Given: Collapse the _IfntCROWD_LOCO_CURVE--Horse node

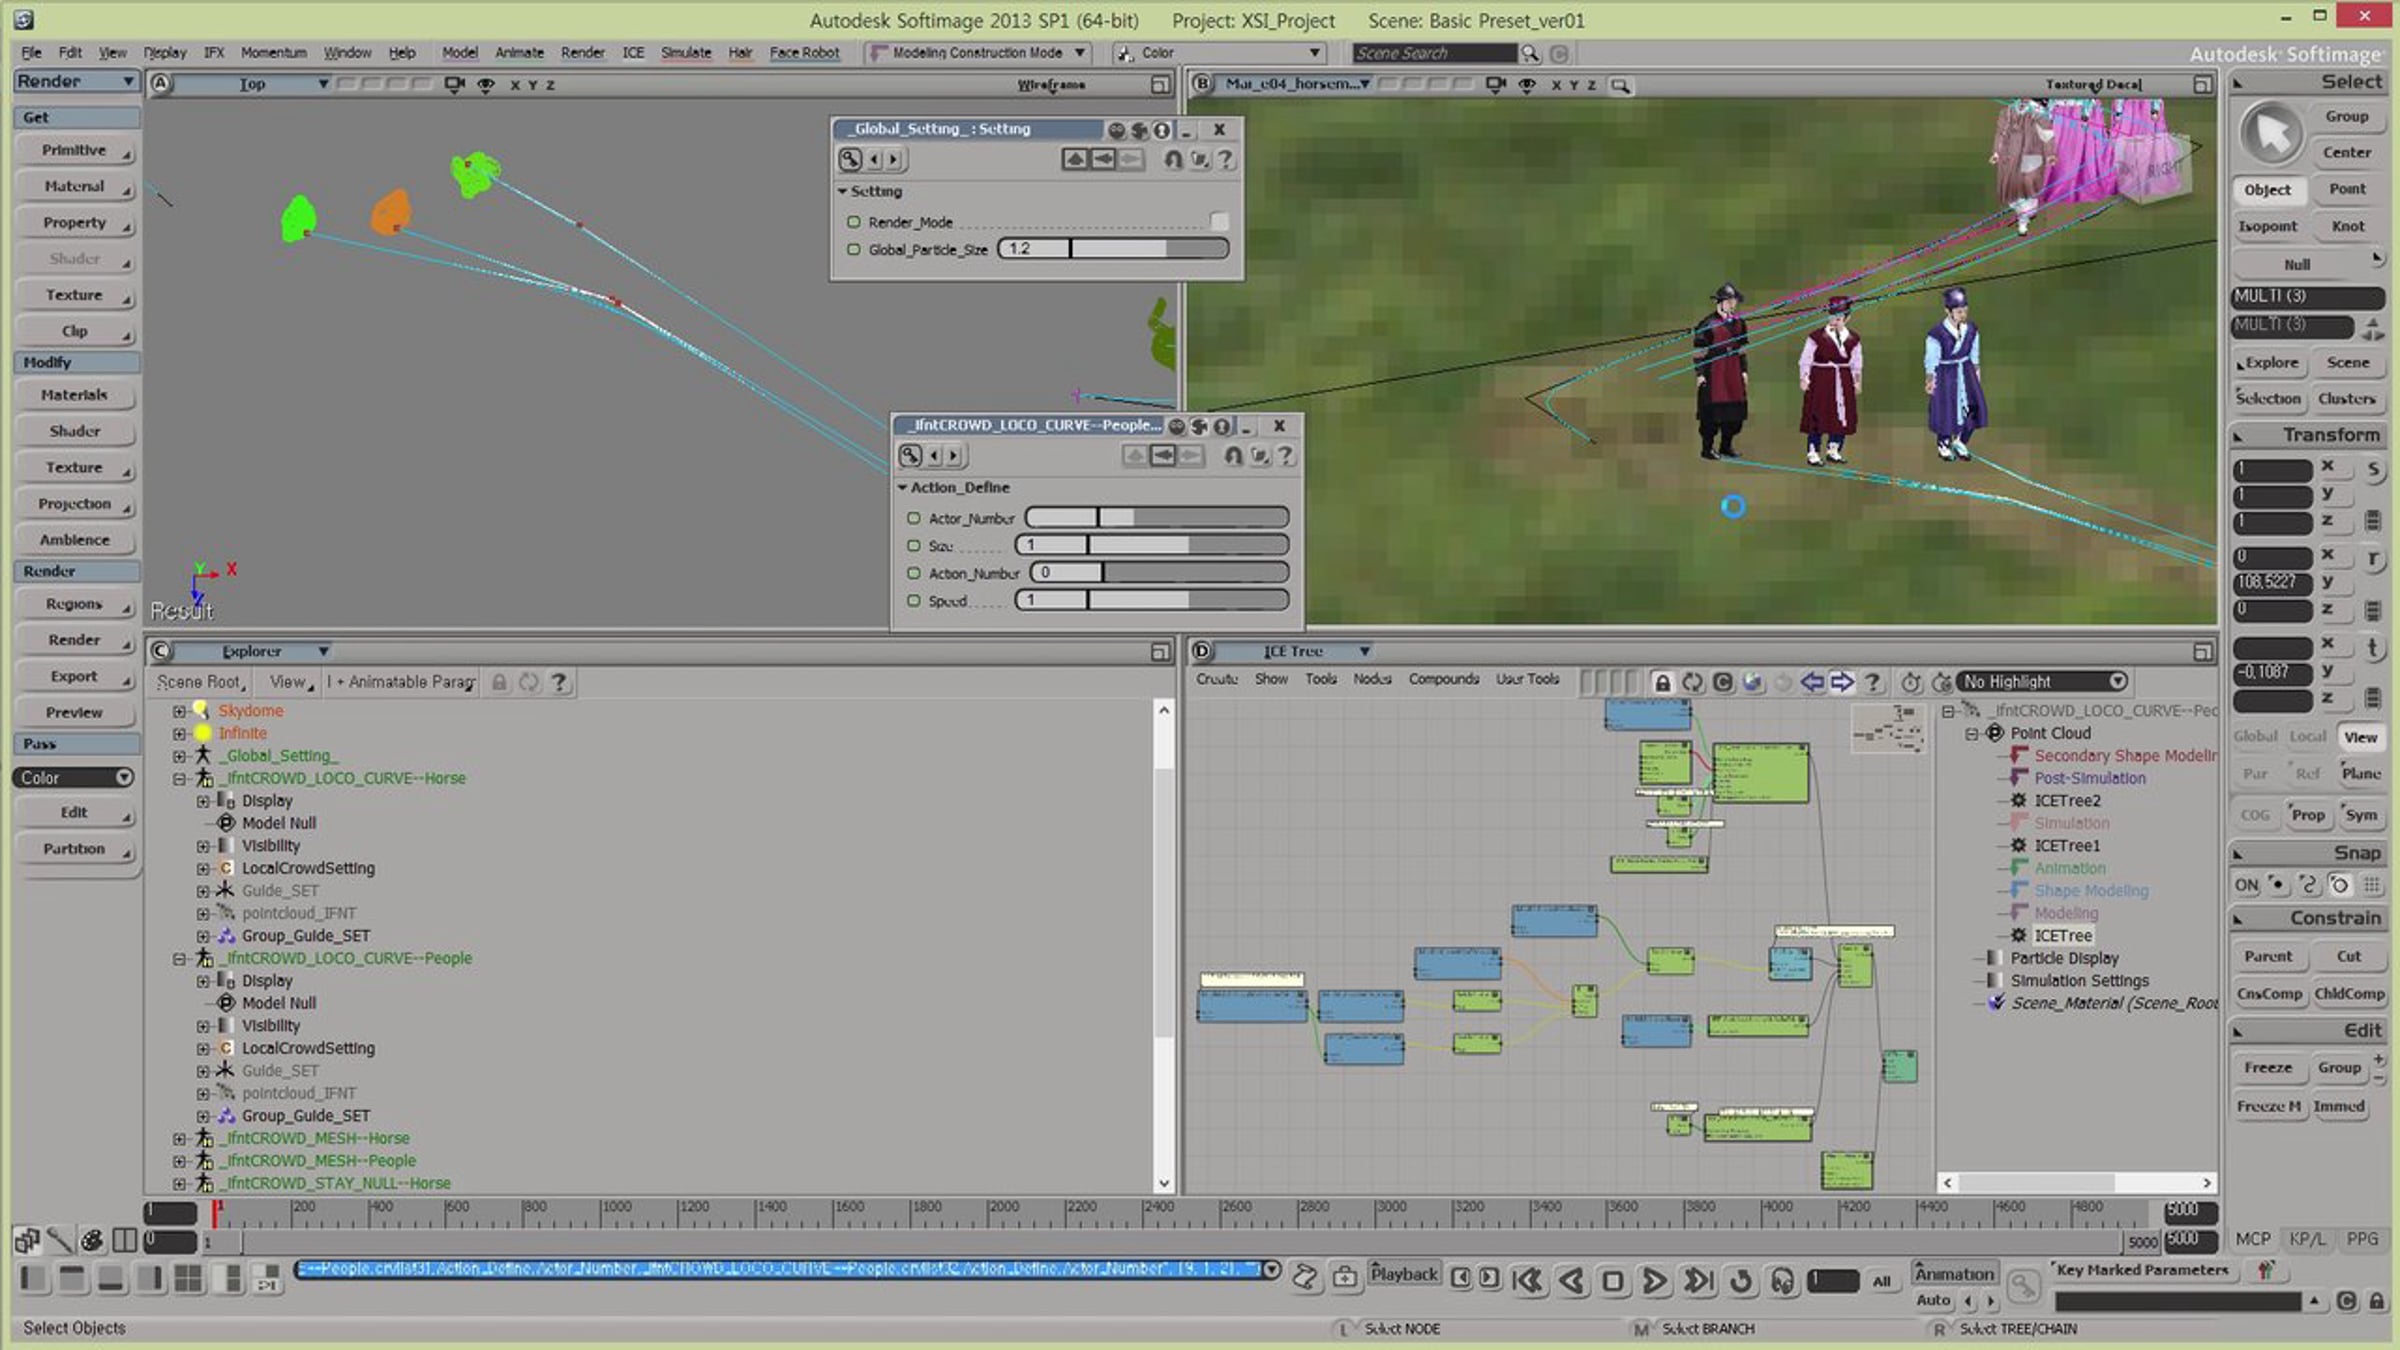Looking at the screenshot, I should pyautogui.click(x=179, y=778).
